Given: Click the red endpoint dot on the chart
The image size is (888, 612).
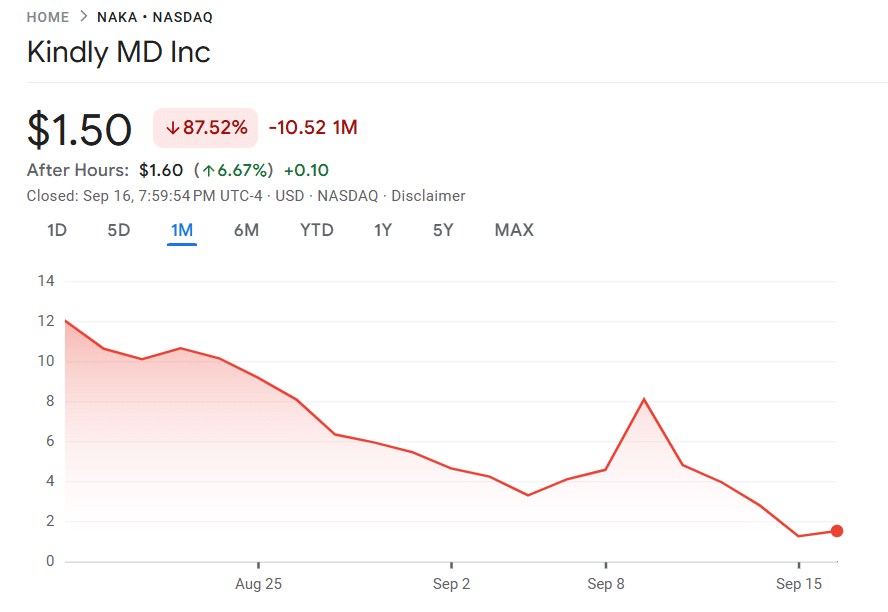Looking at the screenshot, I should (837, 532).
